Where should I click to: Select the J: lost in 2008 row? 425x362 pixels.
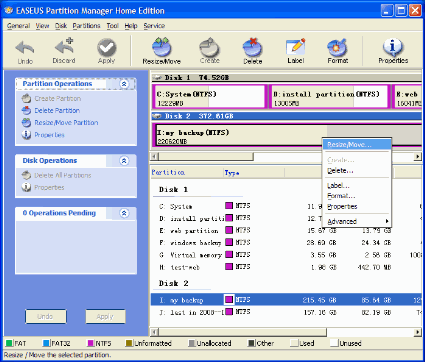(286, 312)
